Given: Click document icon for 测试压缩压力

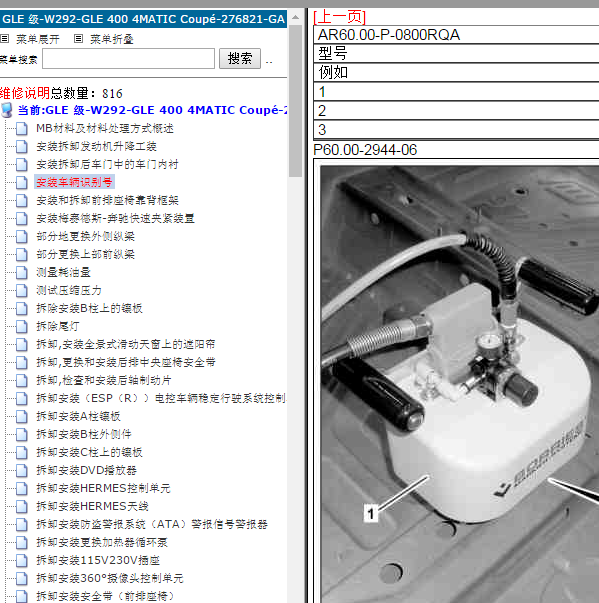Looking at the screenshot, I should (22, 290).
